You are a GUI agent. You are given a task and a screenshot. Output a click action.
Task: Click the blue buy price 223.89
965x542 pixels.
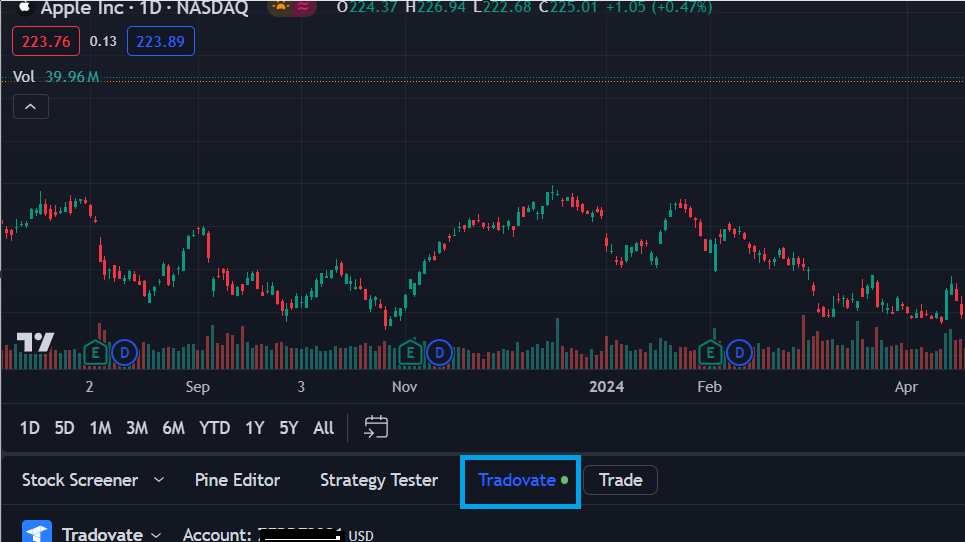161,41
